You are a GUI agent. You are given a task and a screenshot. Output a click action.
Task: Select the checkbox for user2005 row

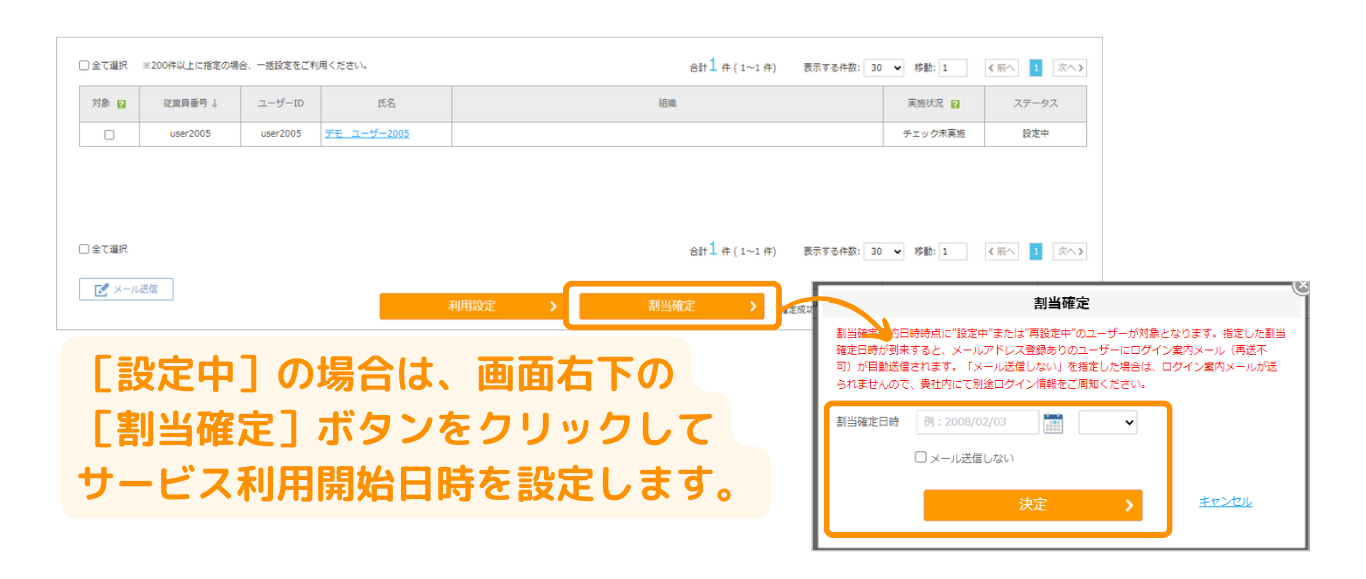(109, 135)
